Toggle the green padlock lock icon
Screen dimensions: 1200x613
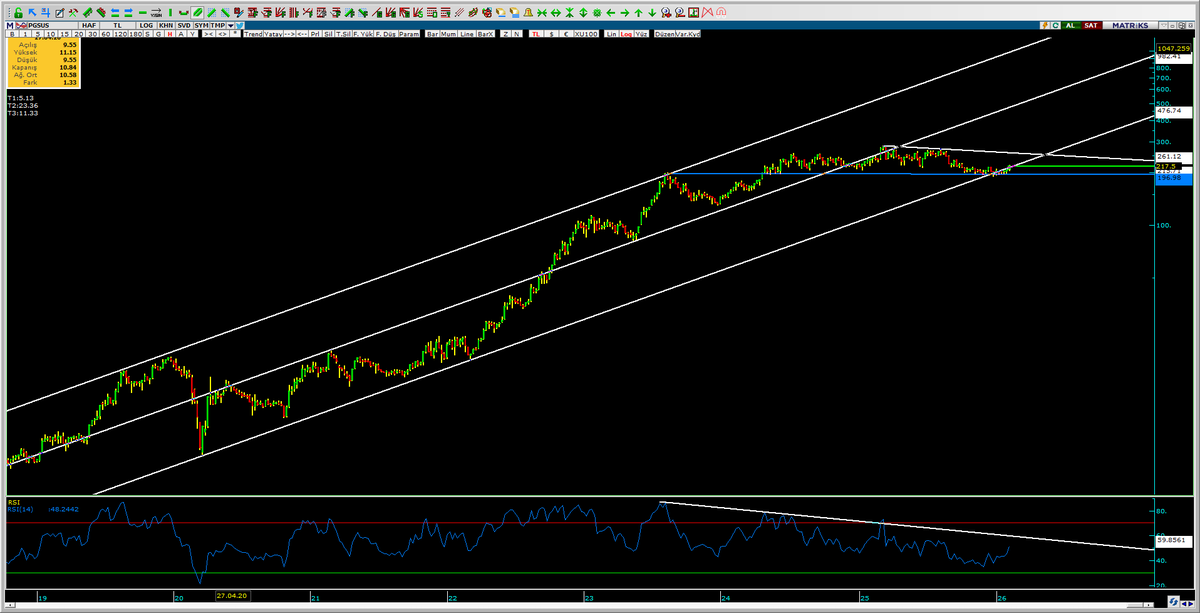click(x=18, y=13)
